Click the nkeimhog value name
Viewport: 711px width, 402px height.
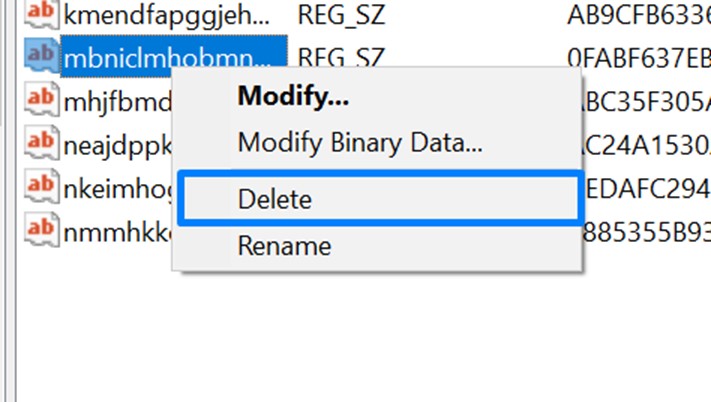click(x=115, y=187)
